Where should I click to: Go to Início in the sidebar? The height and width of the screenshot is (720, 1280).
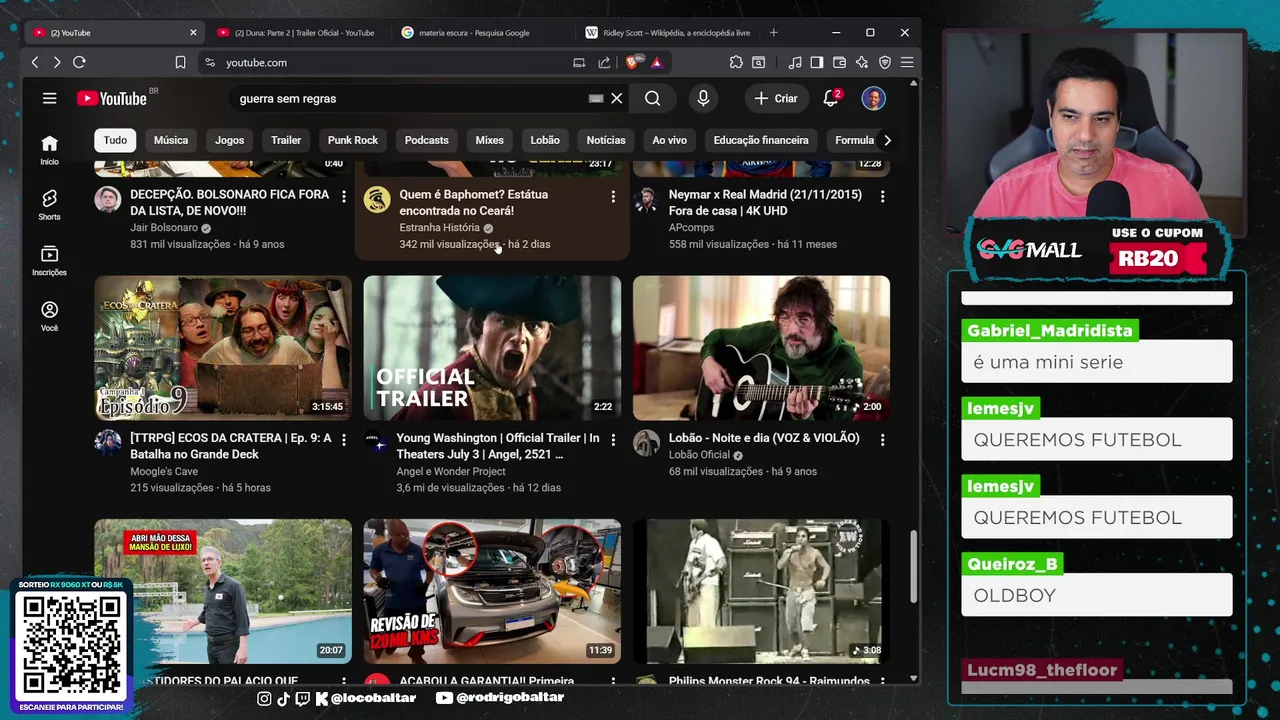point(49,149)
